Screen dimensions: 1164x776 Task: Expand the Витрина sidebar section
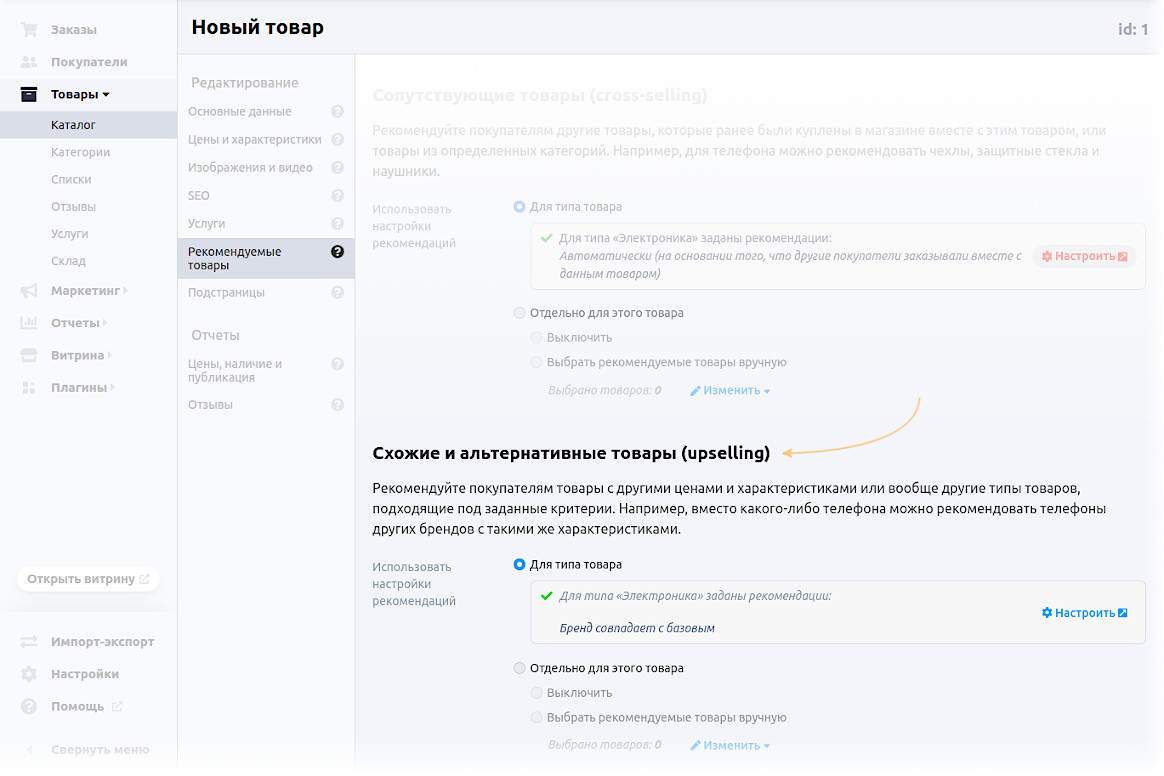pyautogui.click(x=78, y=355)
